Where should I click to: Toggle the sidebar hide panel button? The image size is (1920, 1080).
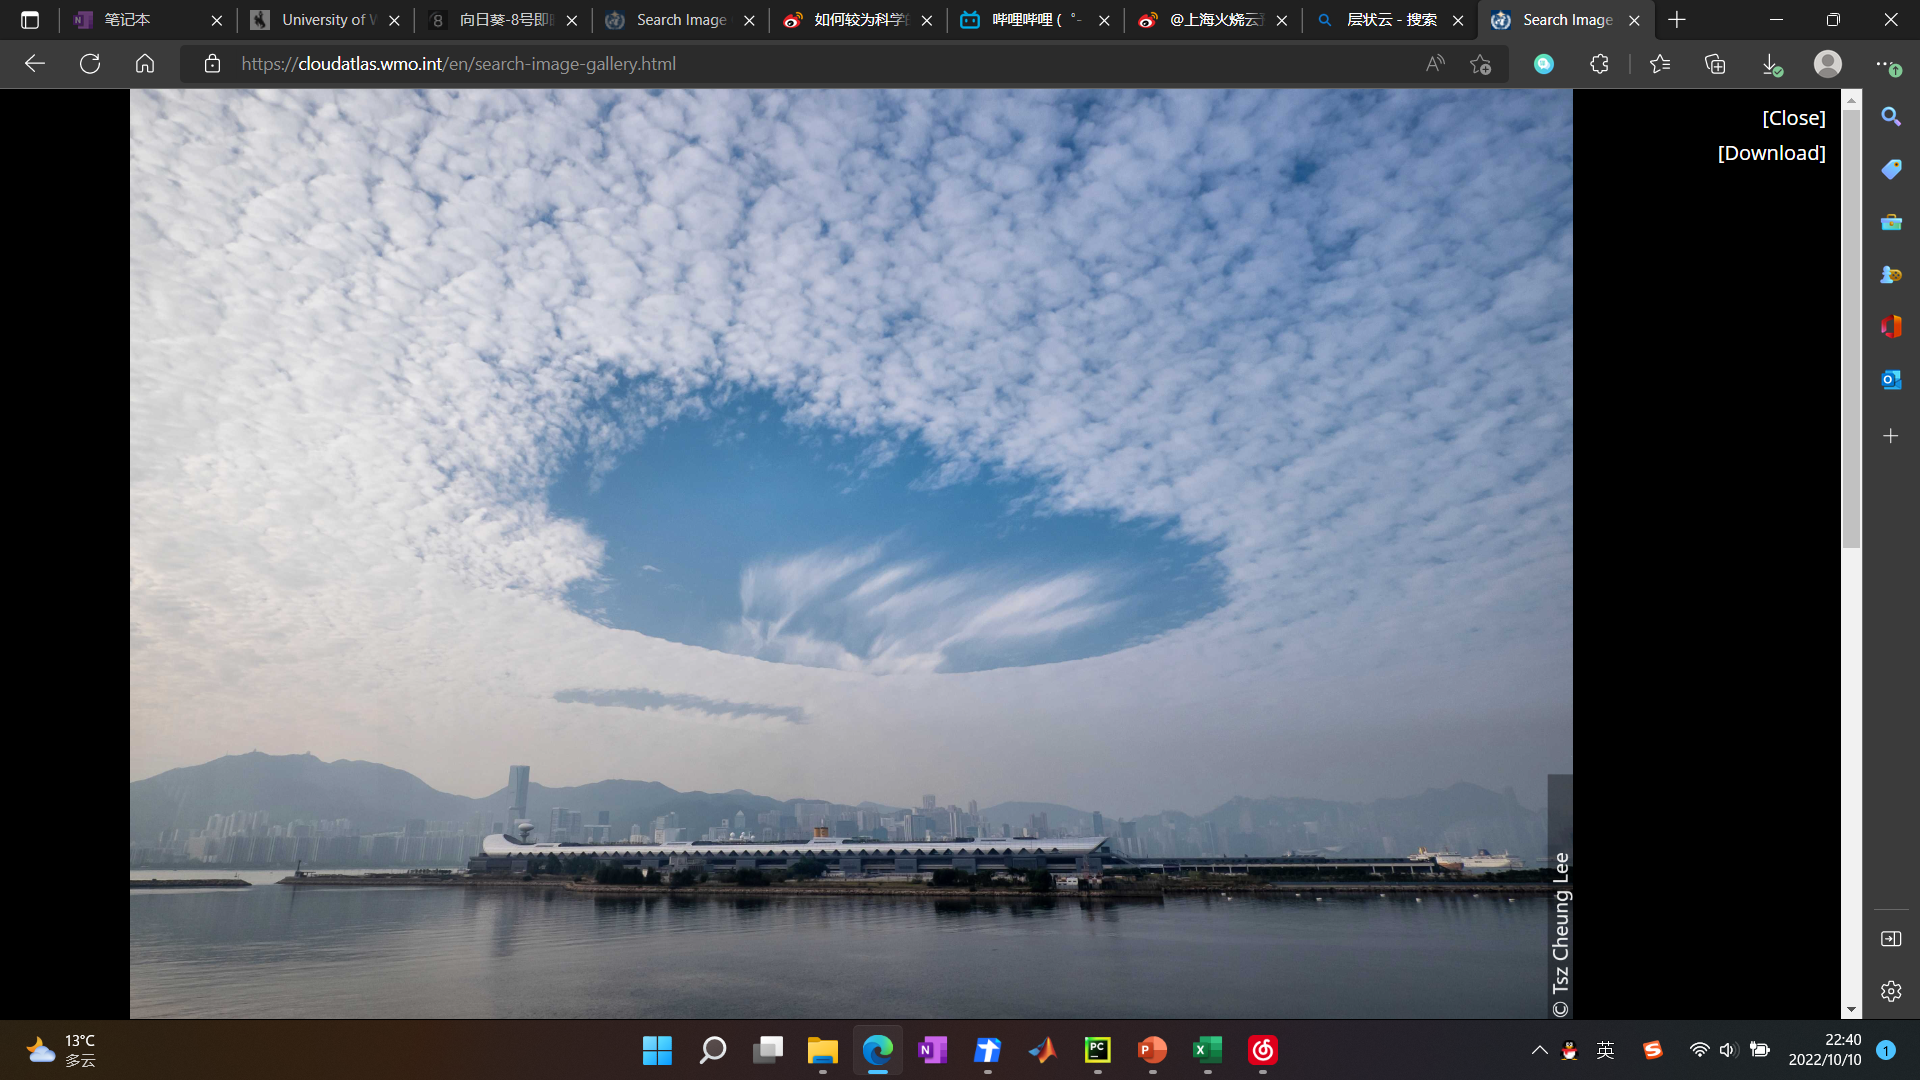pyautogui.click(x=1890, y=938)
